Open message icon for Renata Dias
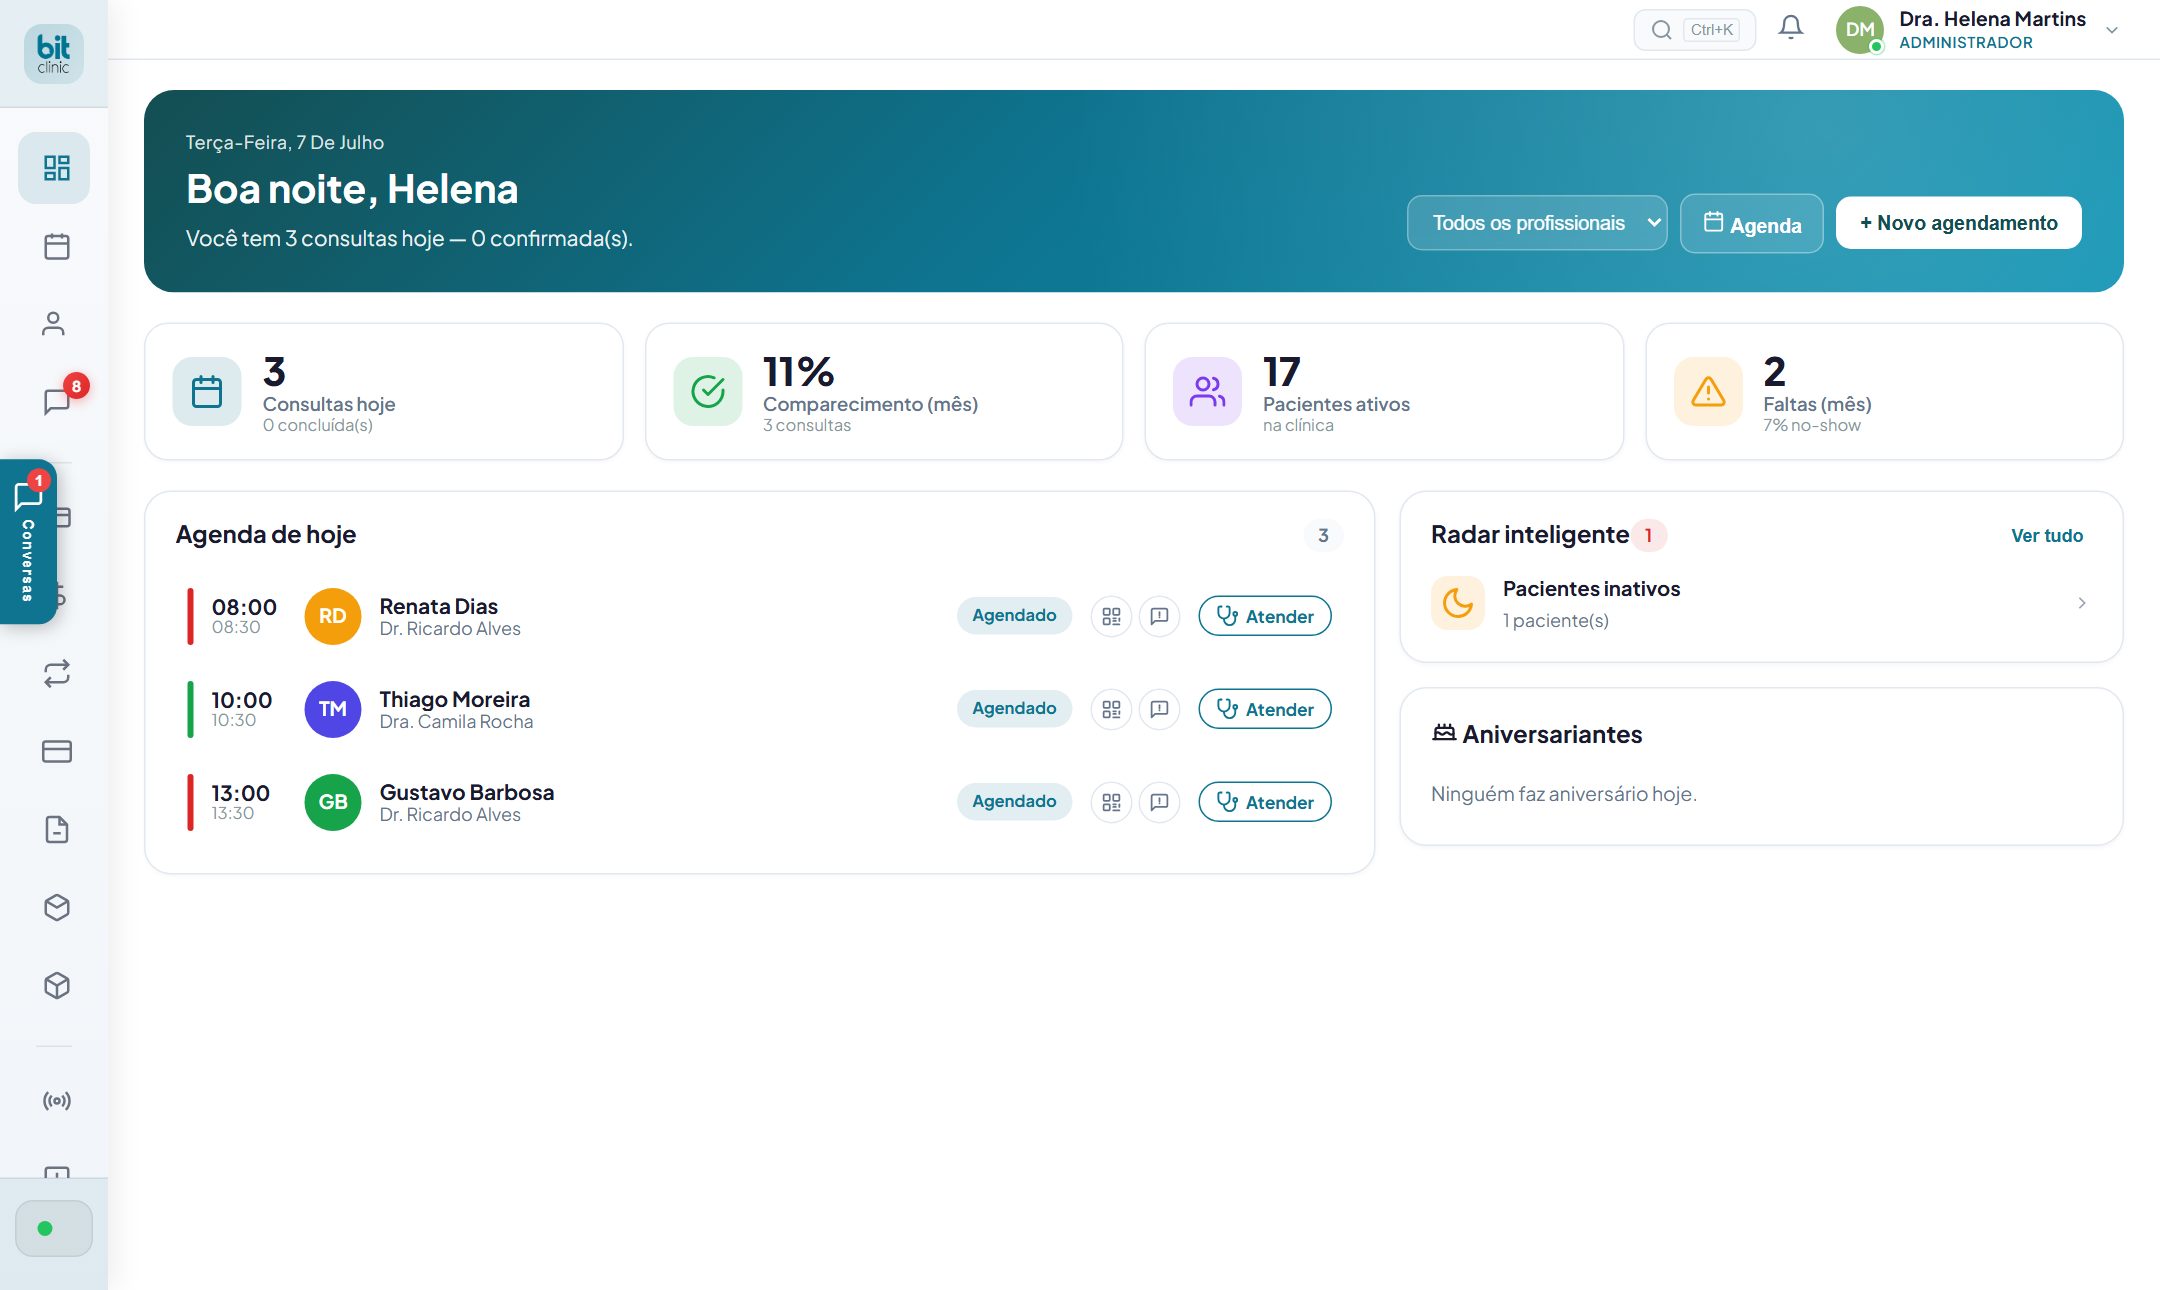This screenshot has height=1290, width=2160. click(1159, 616)
